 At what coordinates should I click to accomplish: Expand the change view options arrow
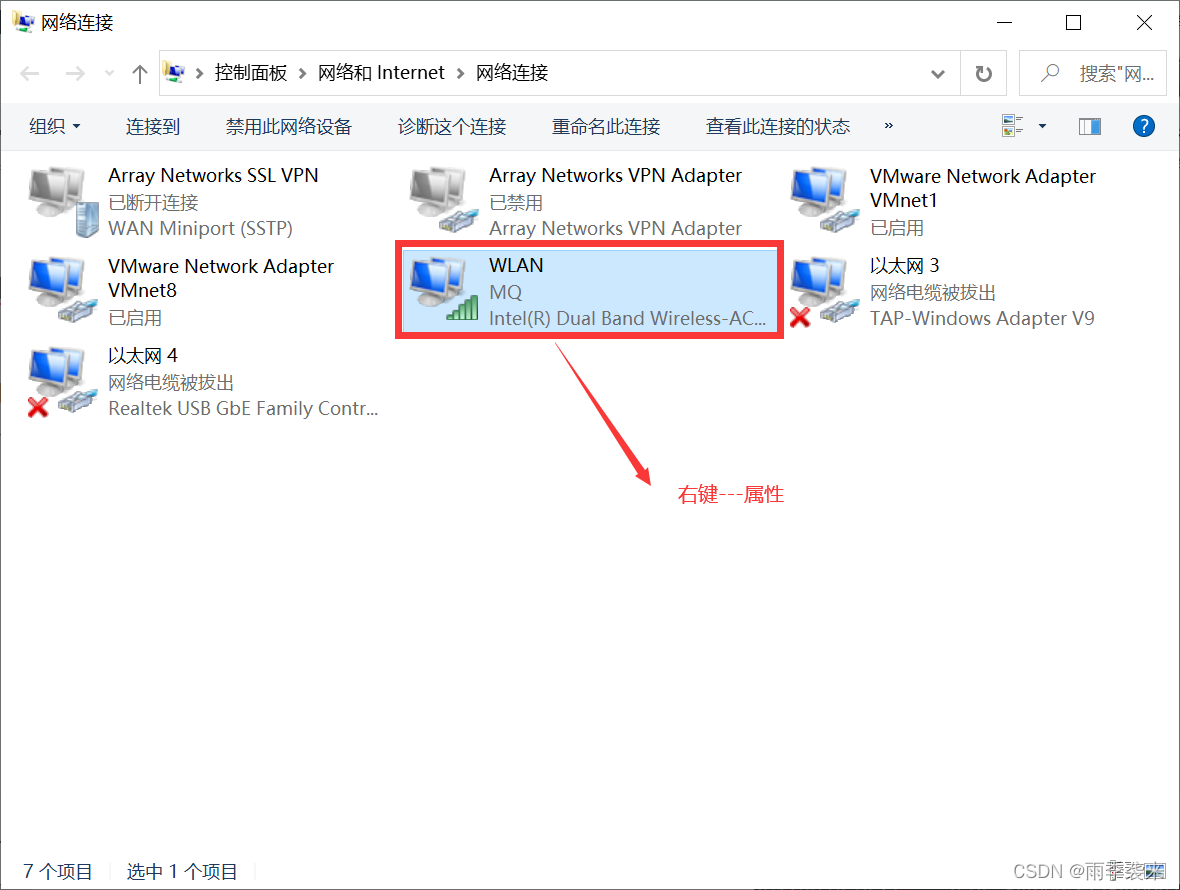[x=1042, y=126]
